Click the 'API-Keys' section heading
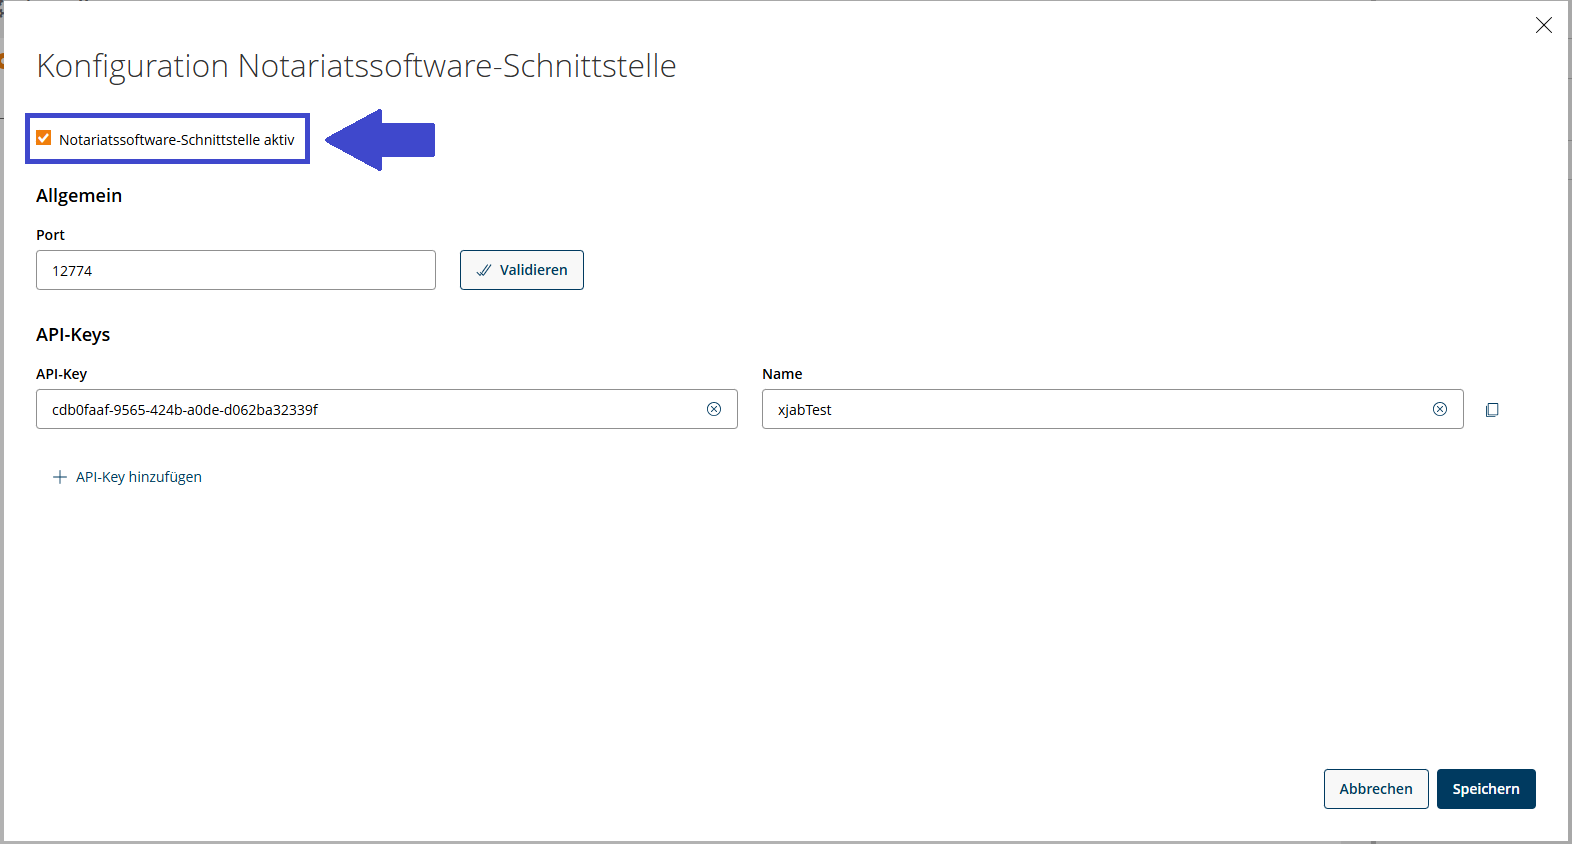The width and height of the screenshot is (1572, 844). pos(73,335)
